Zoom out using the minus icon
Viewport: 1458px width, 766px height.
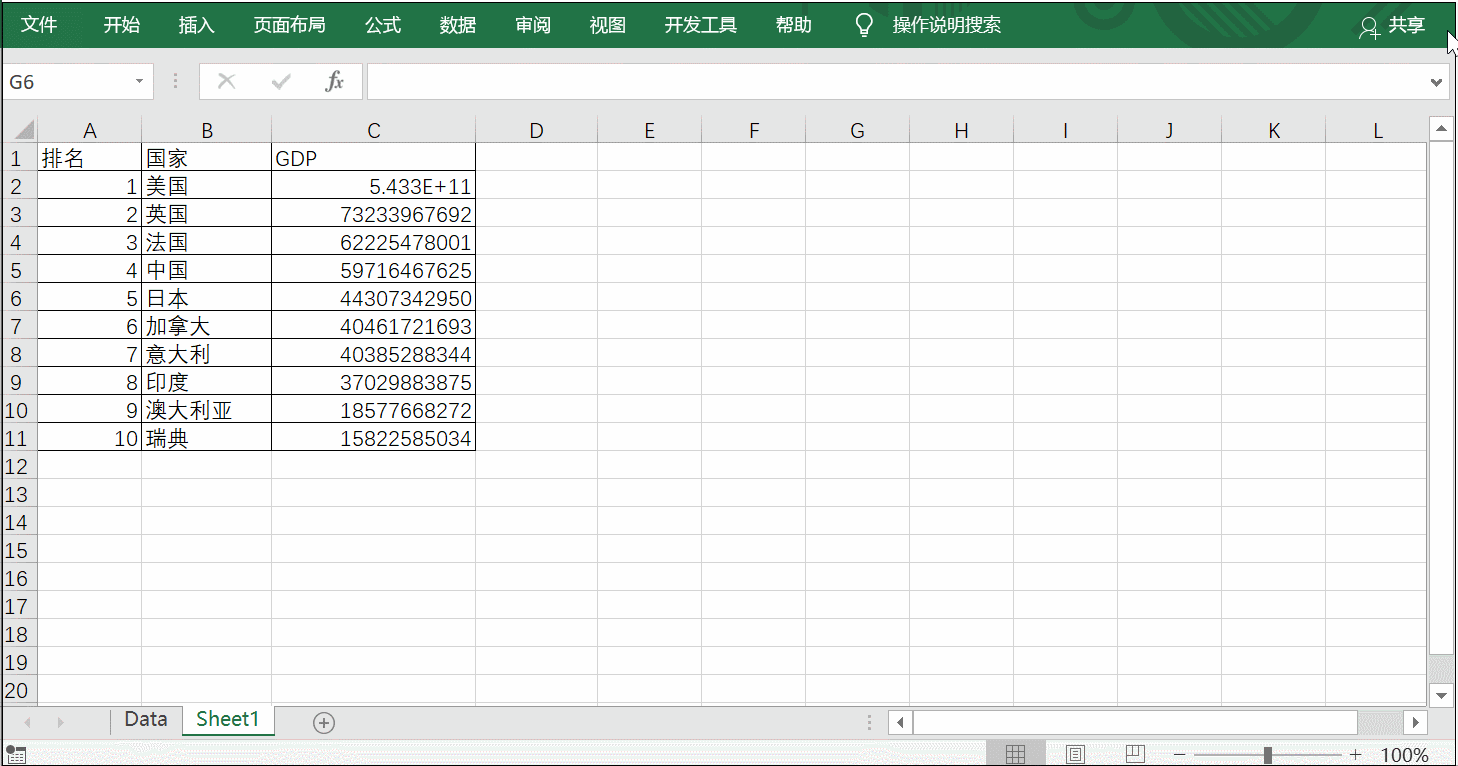(1180, 753)
